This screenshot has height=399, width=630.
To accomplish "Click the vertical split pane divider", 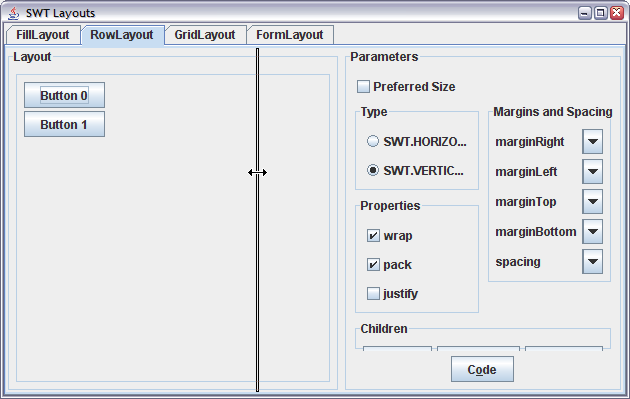I will [x=258, y=219].
